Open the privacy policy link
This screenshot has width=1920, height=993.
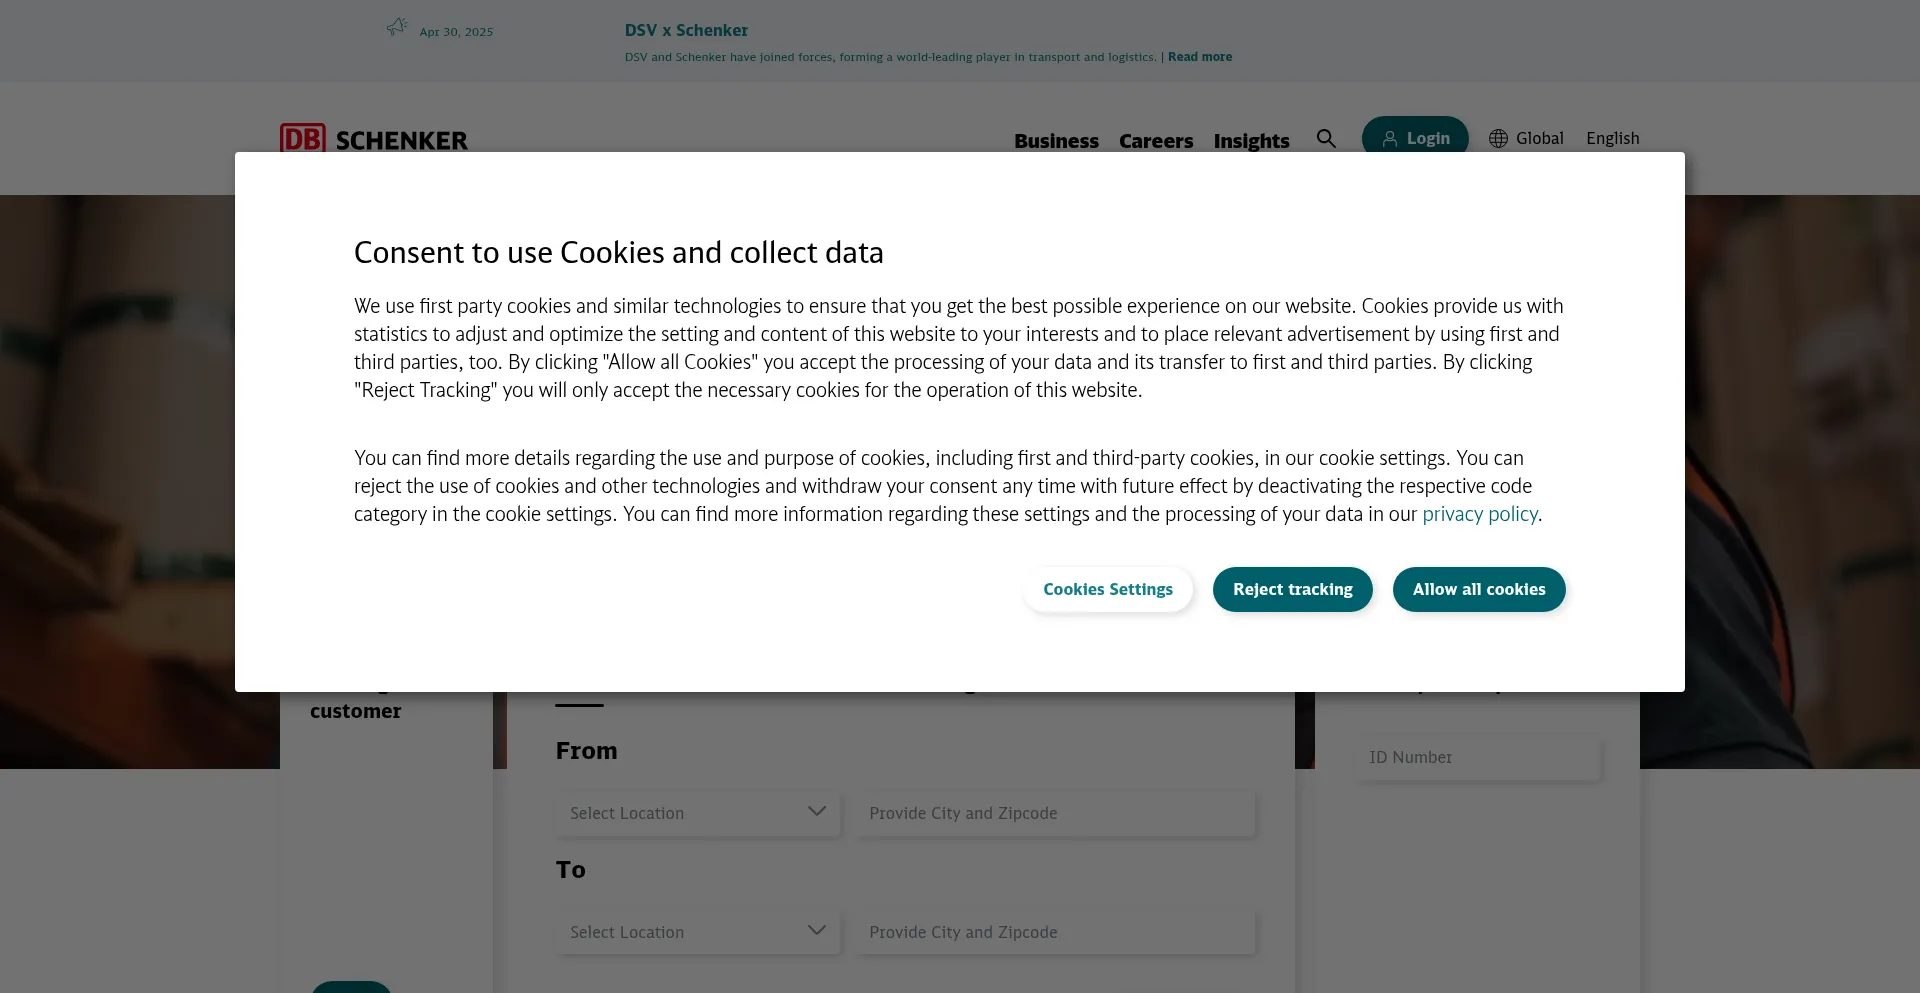(x=1480, y=514)
